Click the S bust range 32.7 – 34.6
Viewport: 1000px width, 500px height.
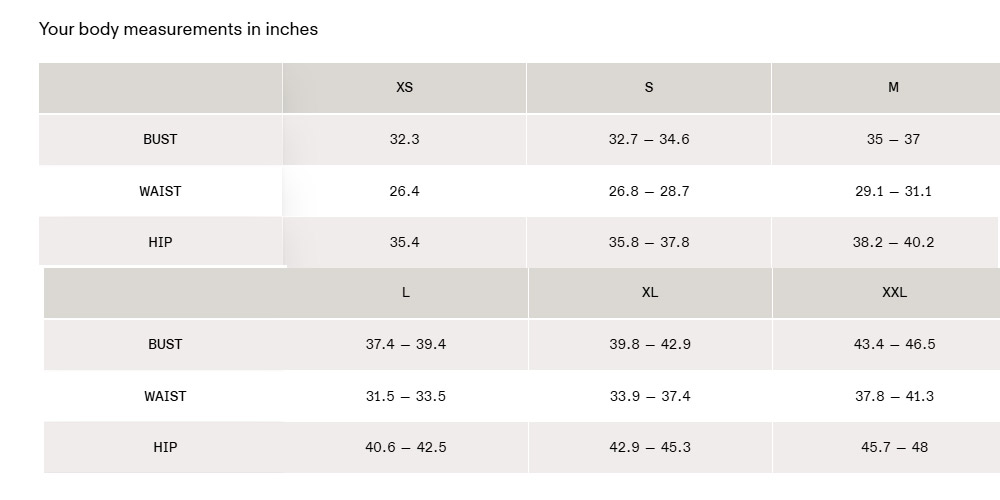649,139
